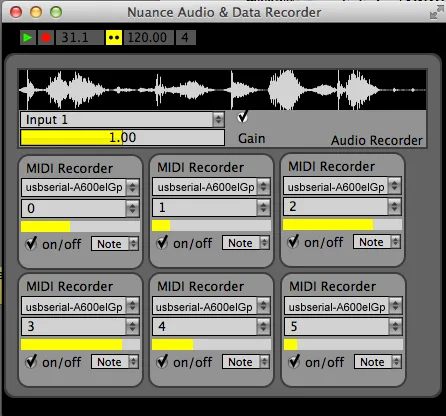This screenshot has height=416, width=446.
Task: Open channel 1 number dropdown
Action: click(211, 207)
